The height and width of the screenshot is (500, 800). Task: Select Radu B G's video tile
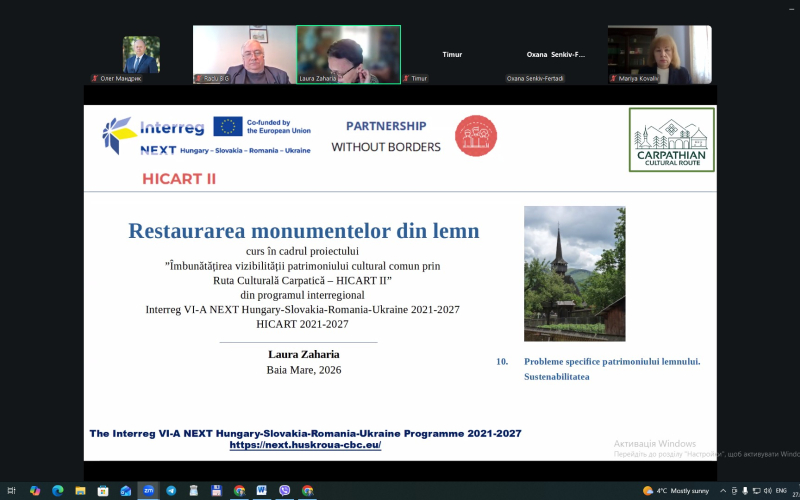pyautogui.click(x=244, y=54)
